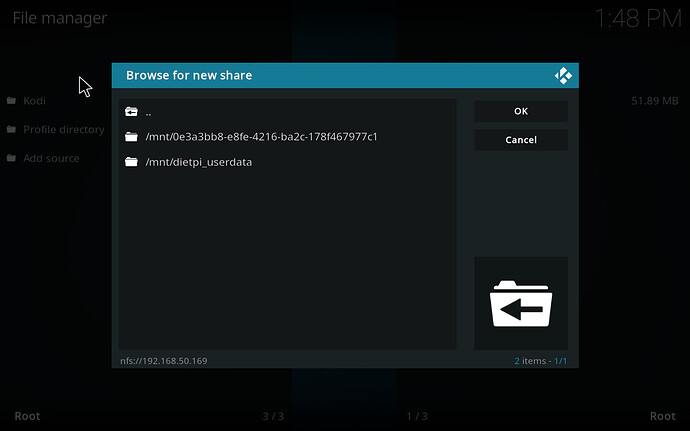Screen dimensions: 690x431
Task: Click the "Browse for new share" title
Action: (189, 75)
